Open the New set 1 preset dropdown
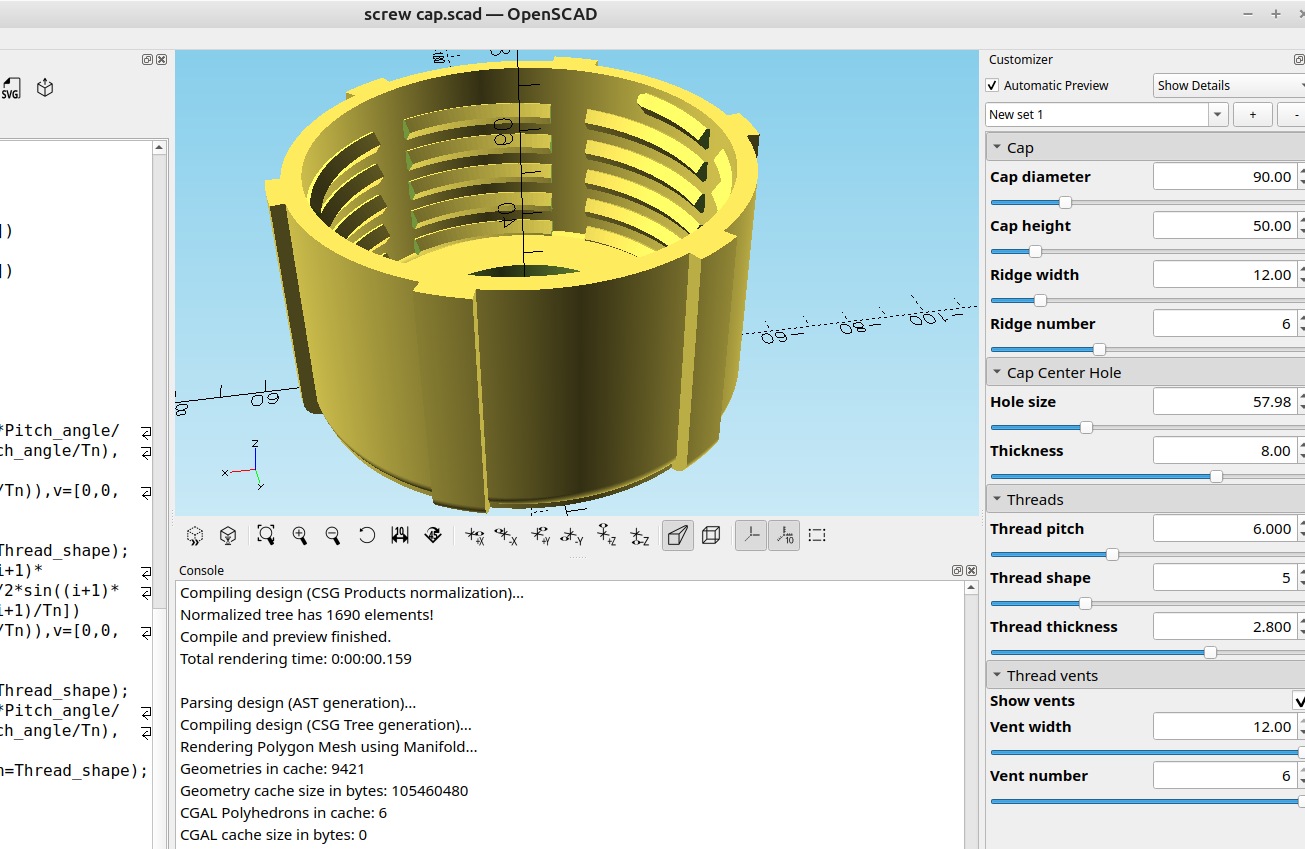 (1217, 114)
